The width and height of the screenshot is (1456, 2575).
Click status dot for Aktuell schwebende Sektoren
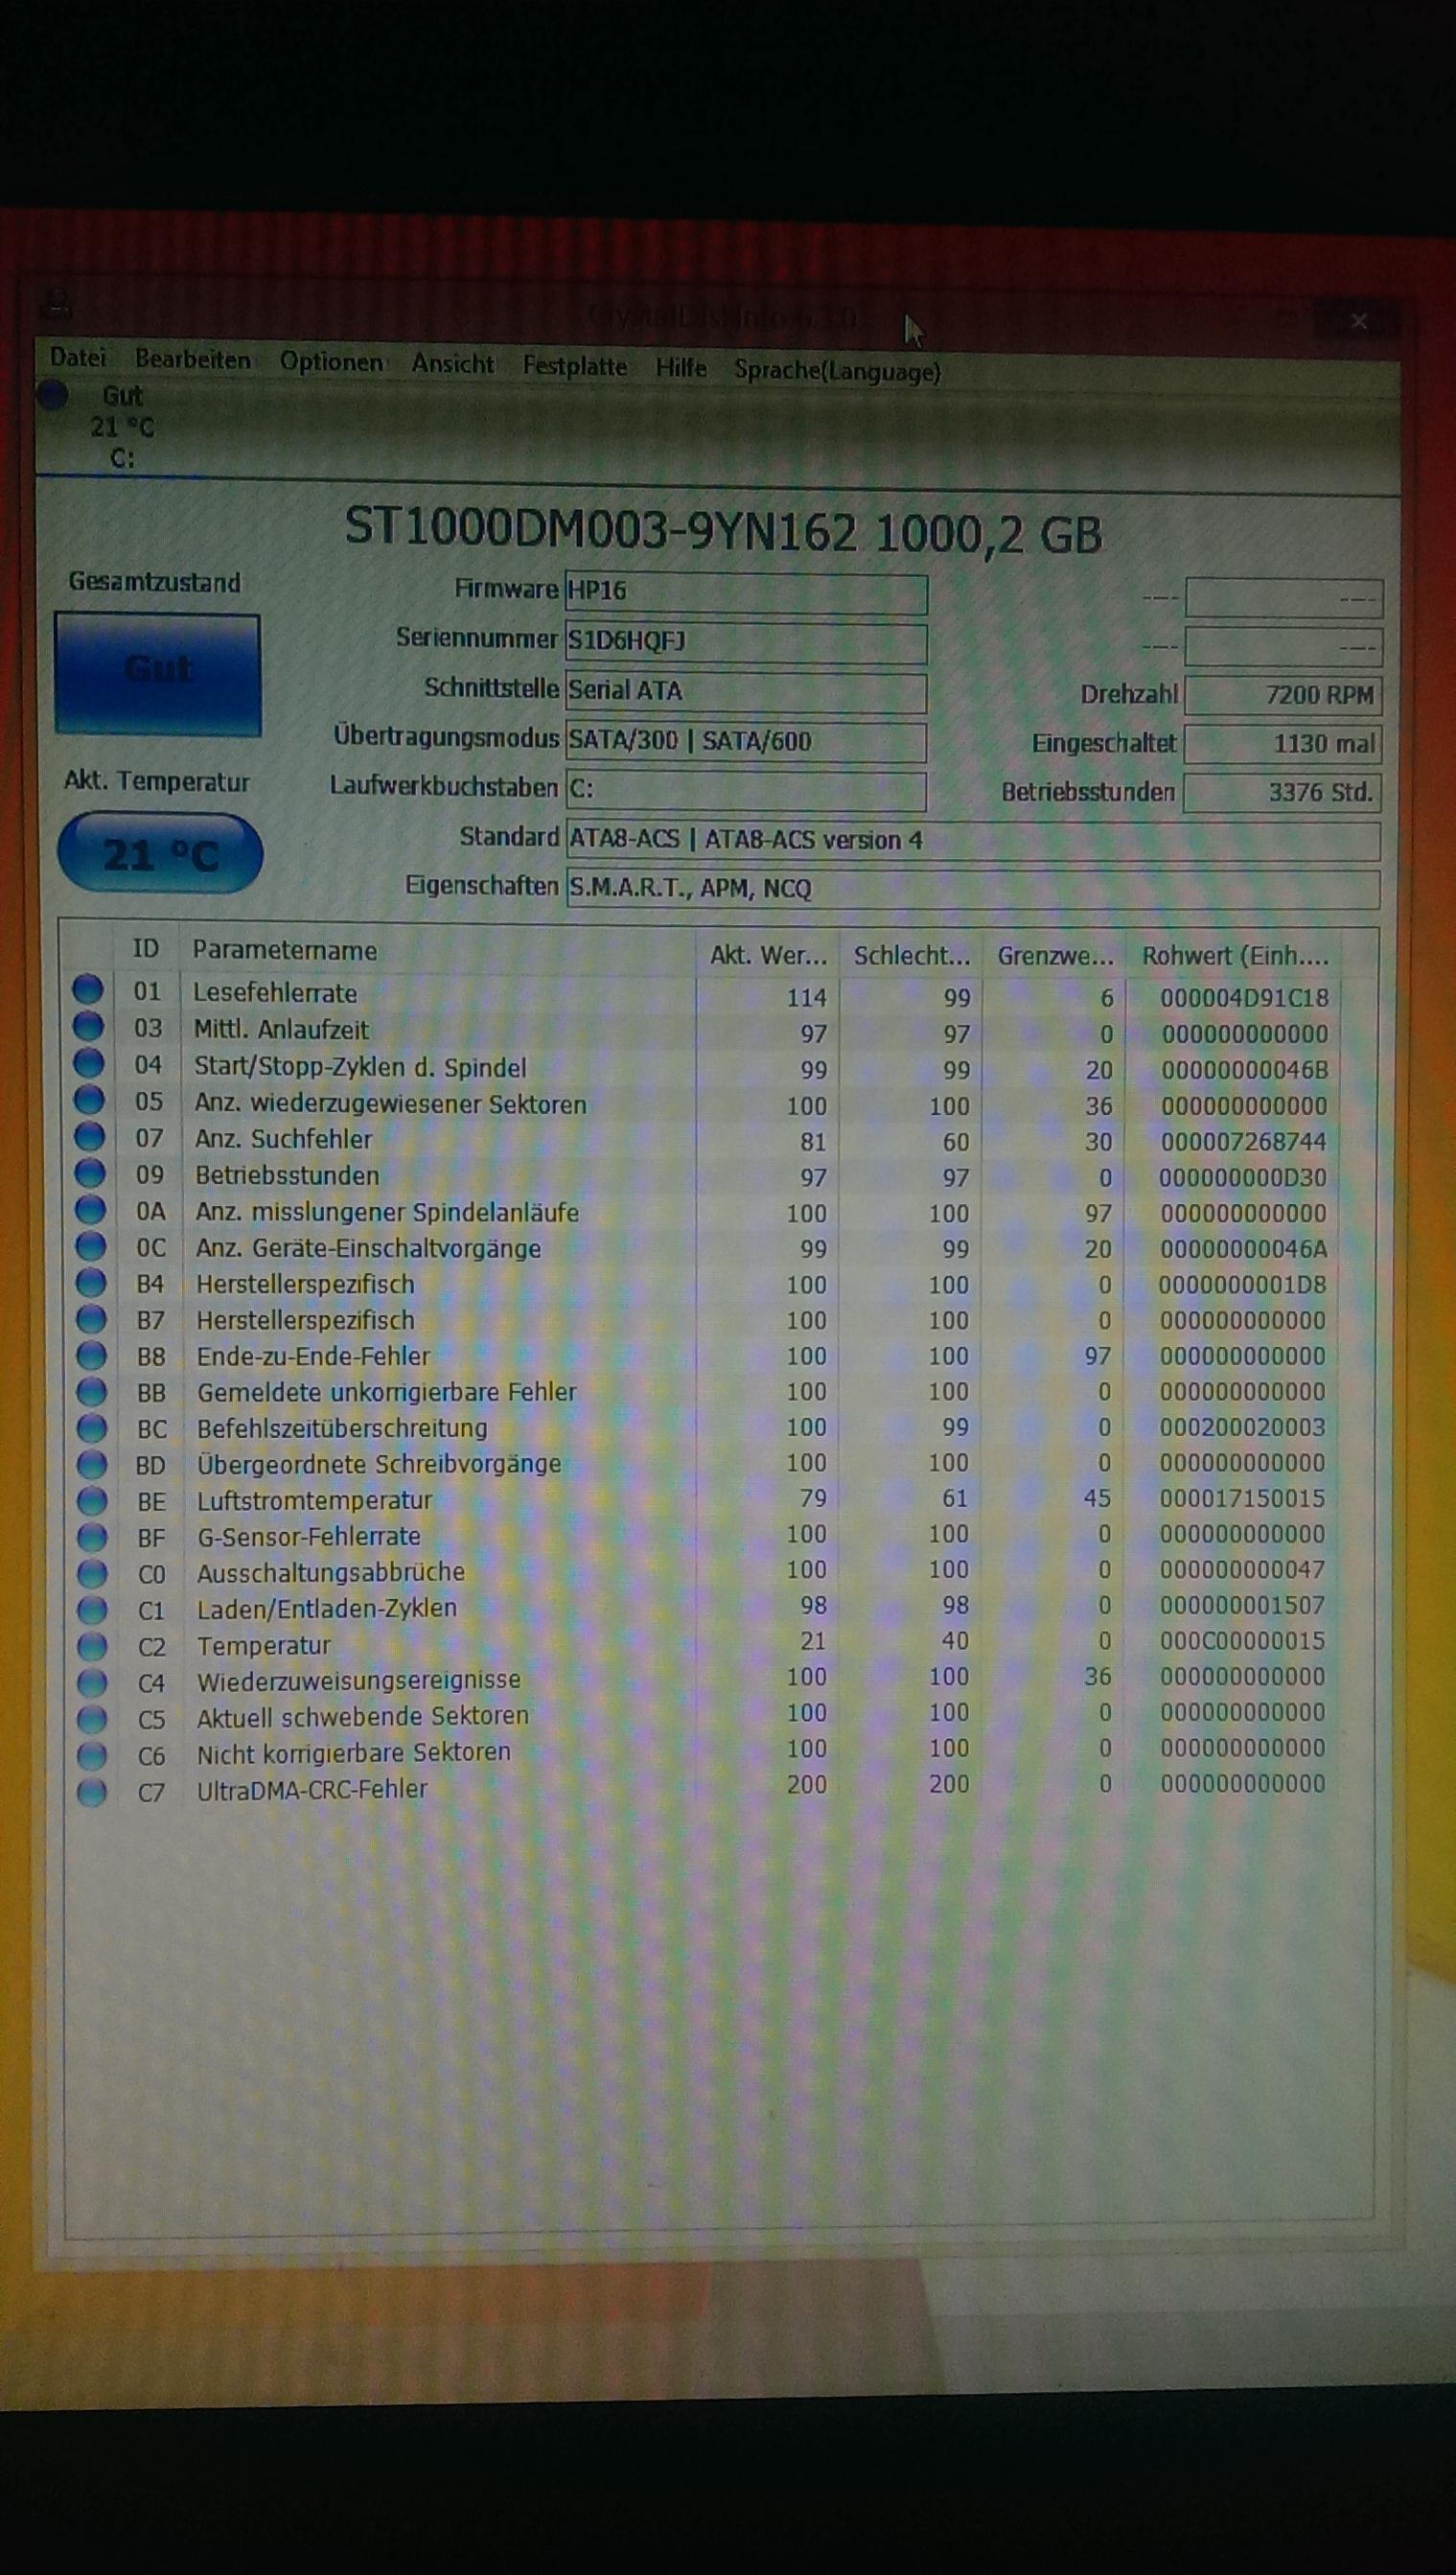coord(92,1718)
